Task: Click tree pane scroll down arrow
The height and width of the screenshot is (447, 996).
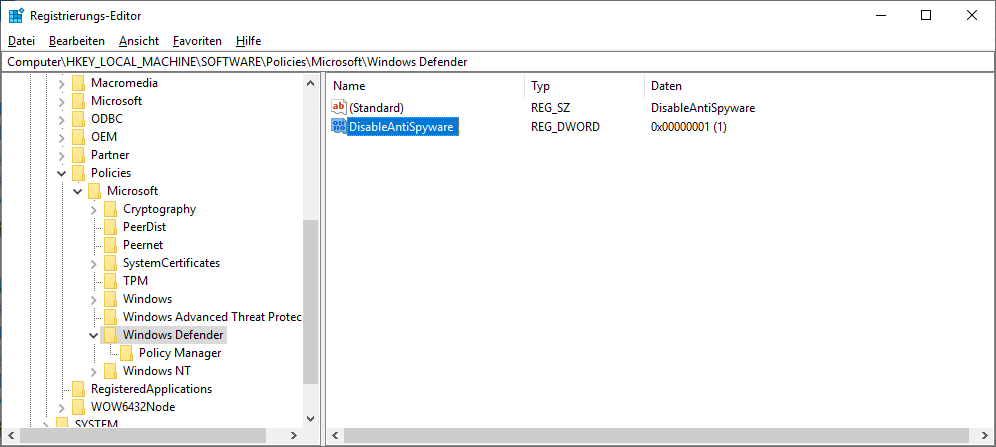Action: pos(310,418)
